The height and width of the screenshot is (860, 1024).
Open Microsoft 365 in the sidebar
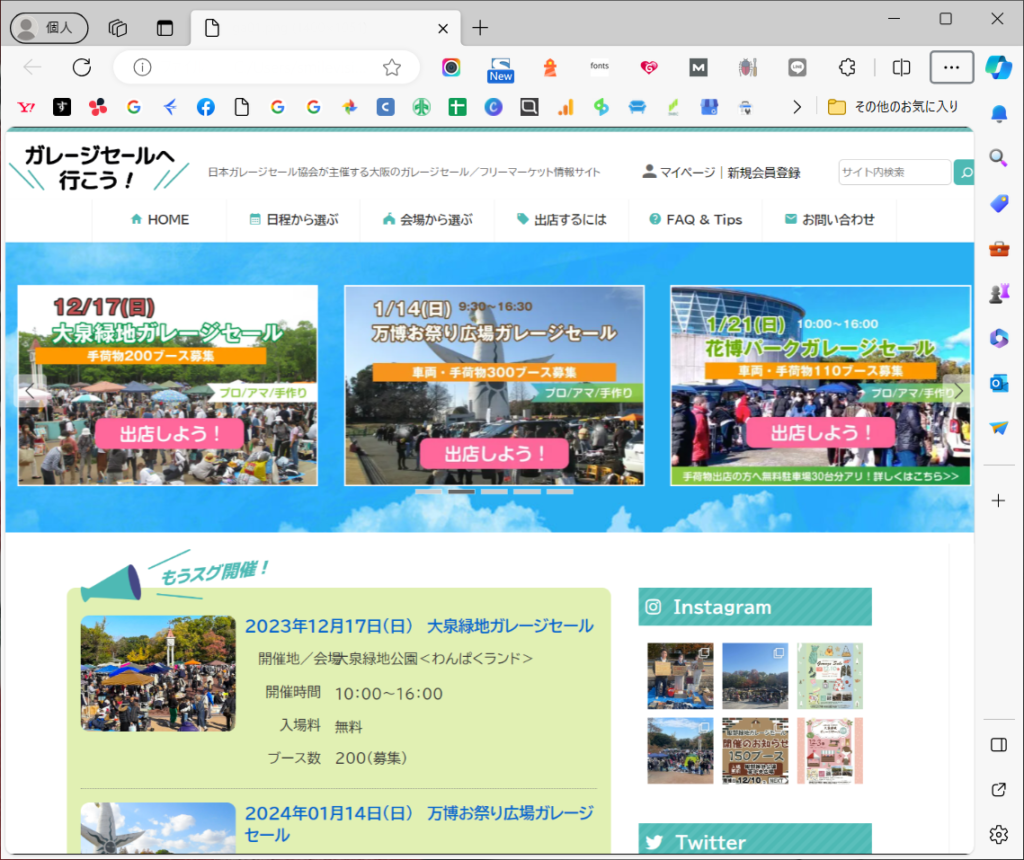(x=999, y=338)
